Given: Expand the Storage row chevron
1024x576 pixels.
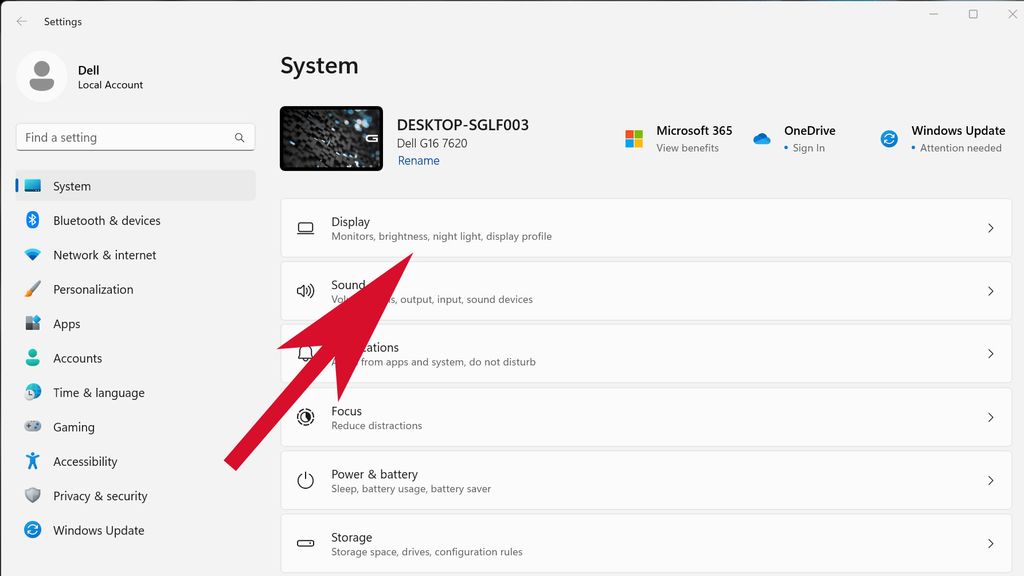Looking at the screenshot, I should (x=991, y=543).
